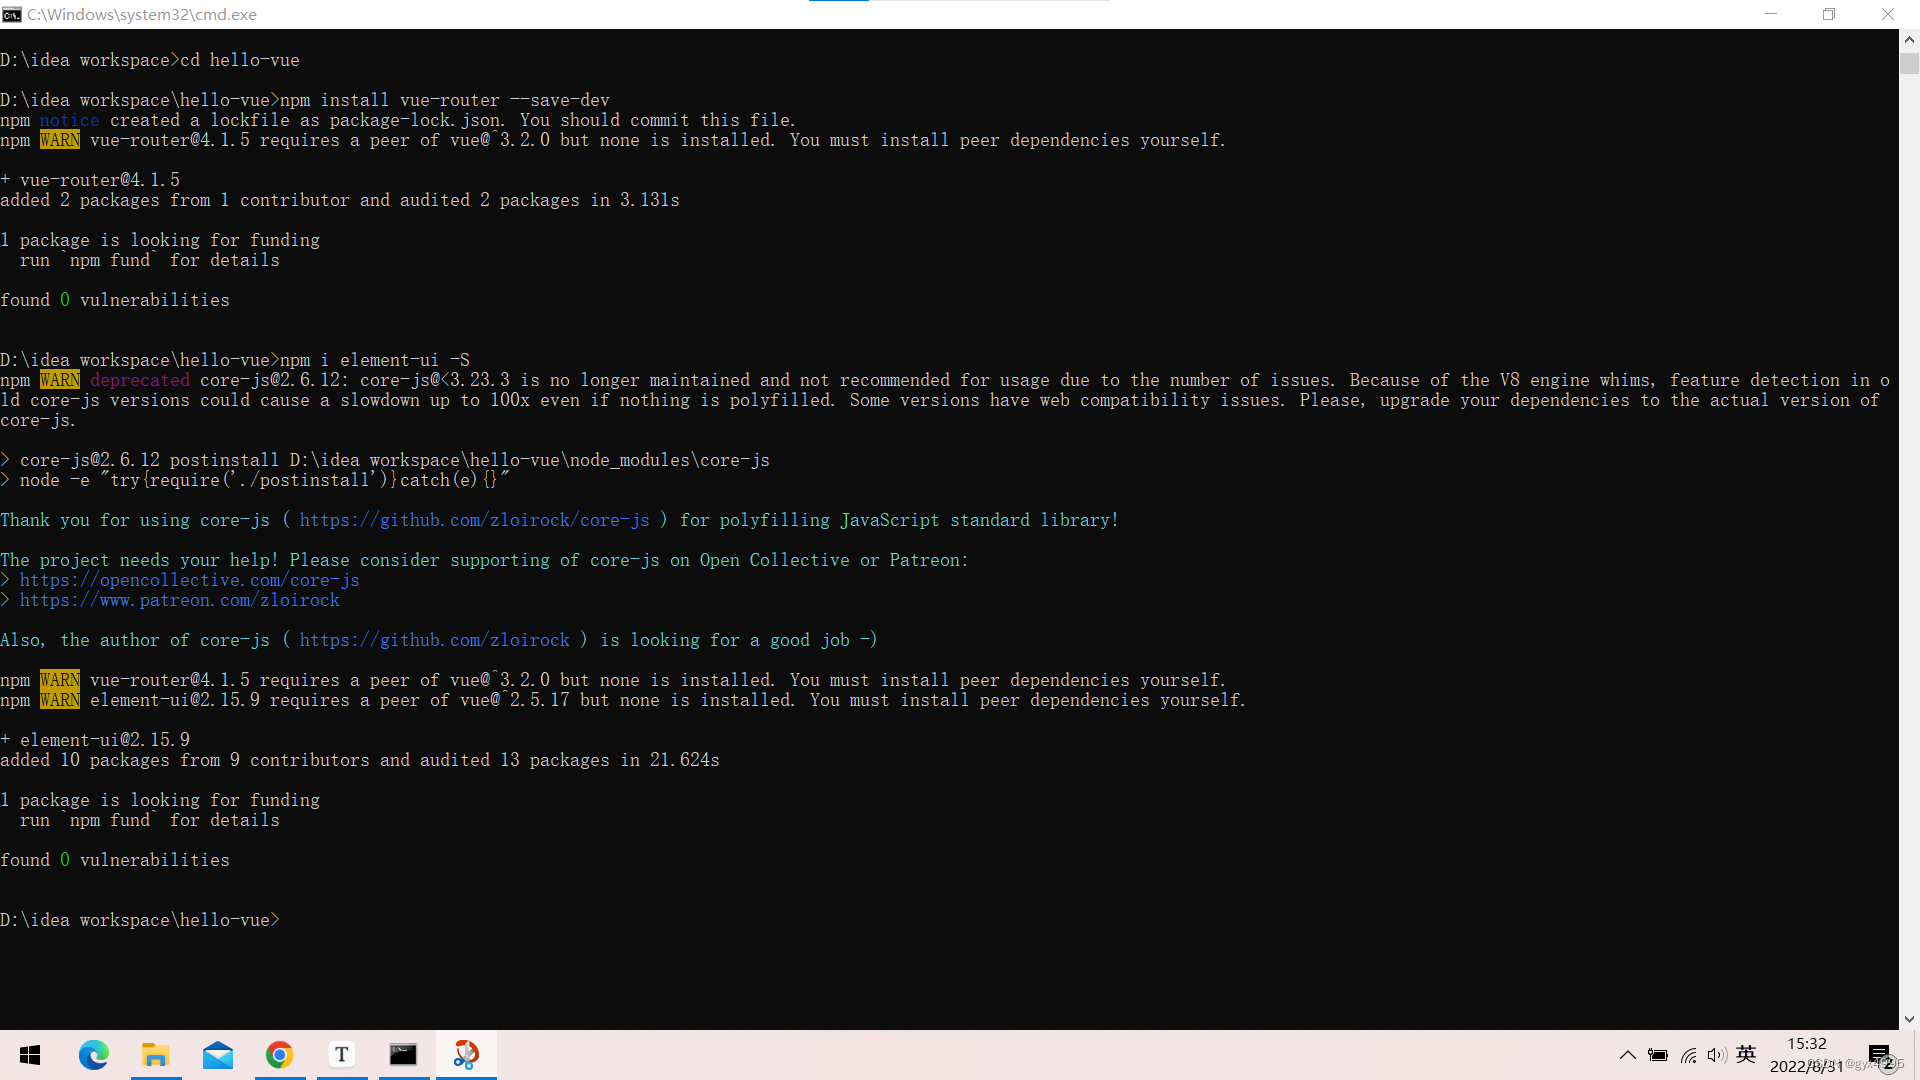Show hidden system tray icons
The width and height of the screenshot is (1920, 1080).
[x=1628, y=1055]
